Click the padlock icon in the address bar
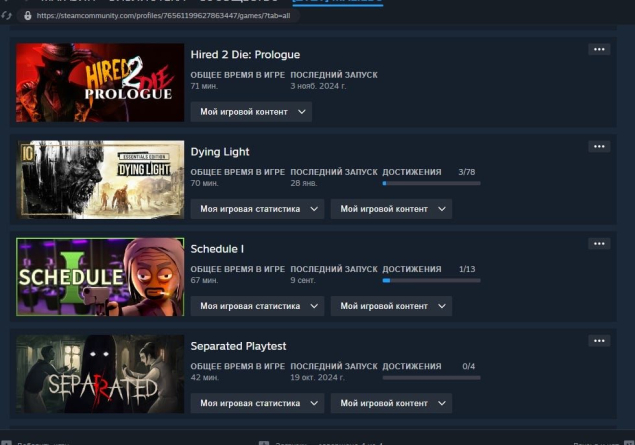635x445 pixels. pyautogui.click(x=28, y=16)
